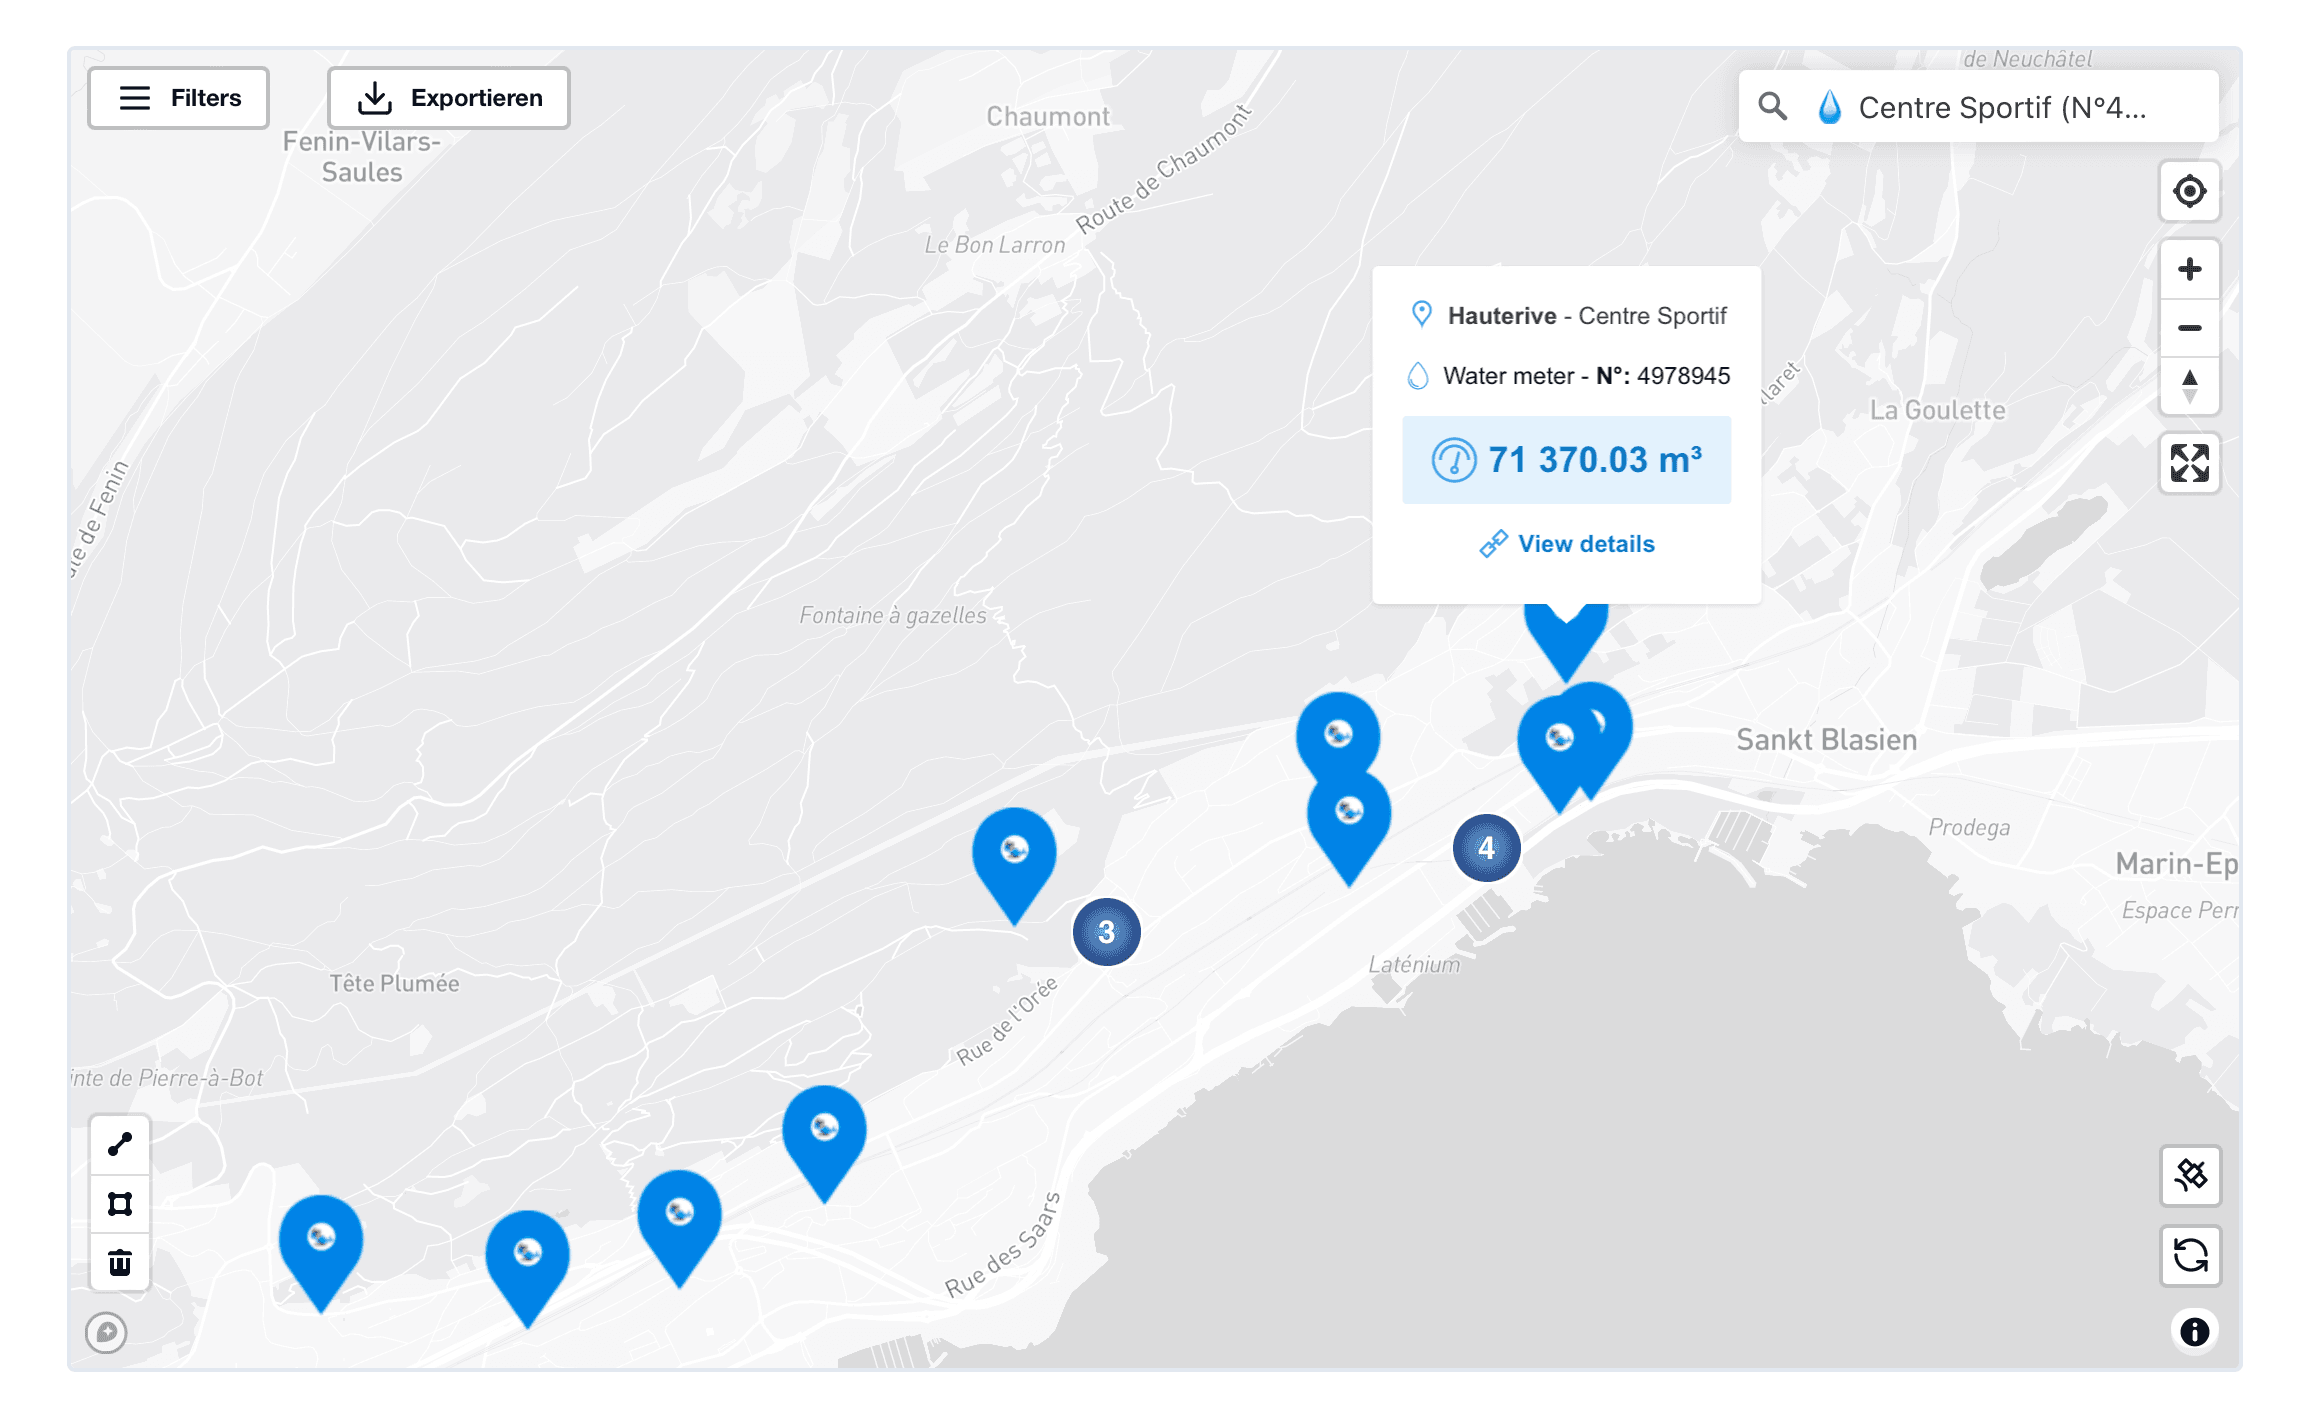Refresh the map data
This screenshot has width=2300, height=1420.
click(2190, 1255)
